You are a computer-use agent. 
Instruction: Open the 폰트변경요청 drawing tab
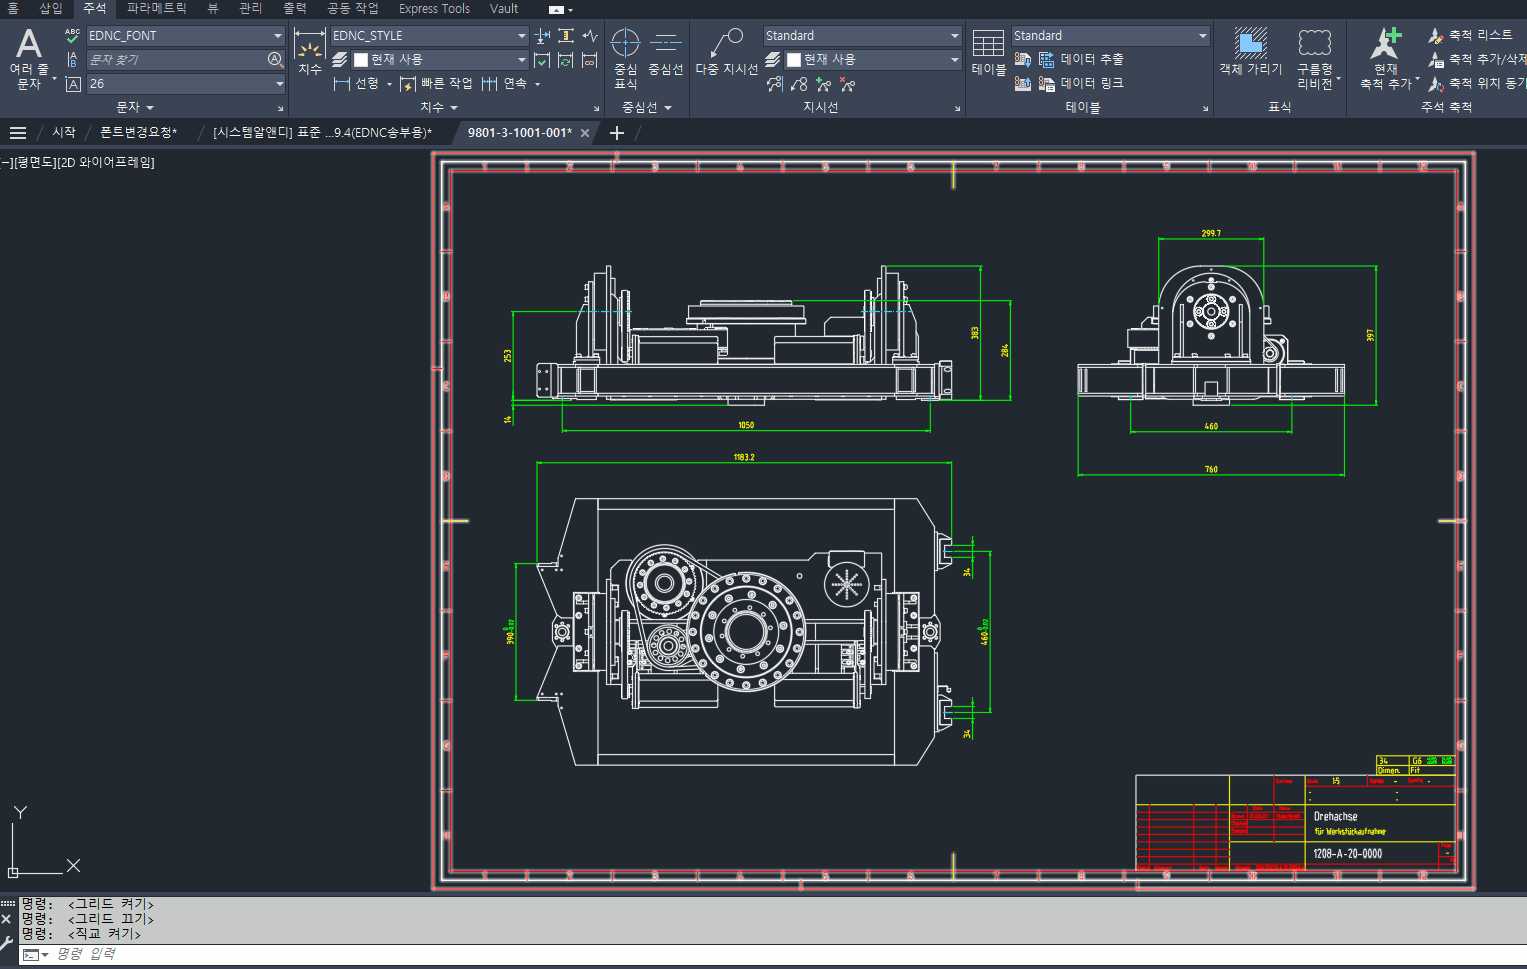click(x=138, y=133)
